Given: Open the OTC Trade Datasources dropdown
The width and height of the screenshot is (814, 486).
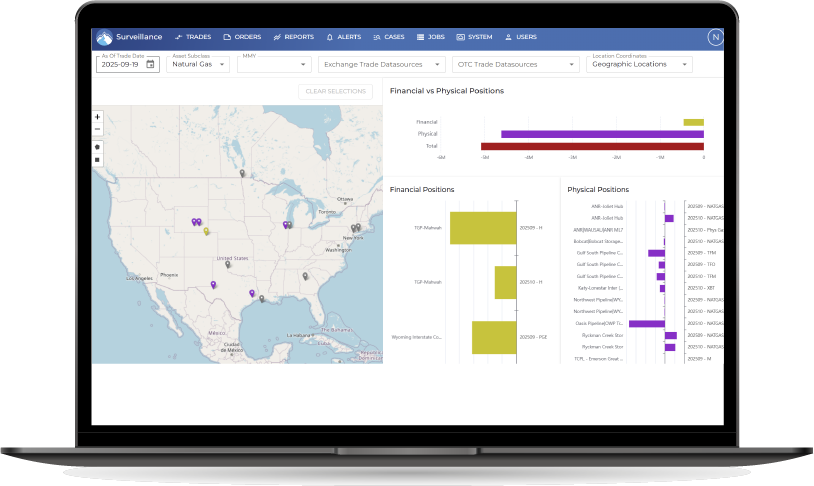Looking at the screenshot, I should click(x=514, y=64).
